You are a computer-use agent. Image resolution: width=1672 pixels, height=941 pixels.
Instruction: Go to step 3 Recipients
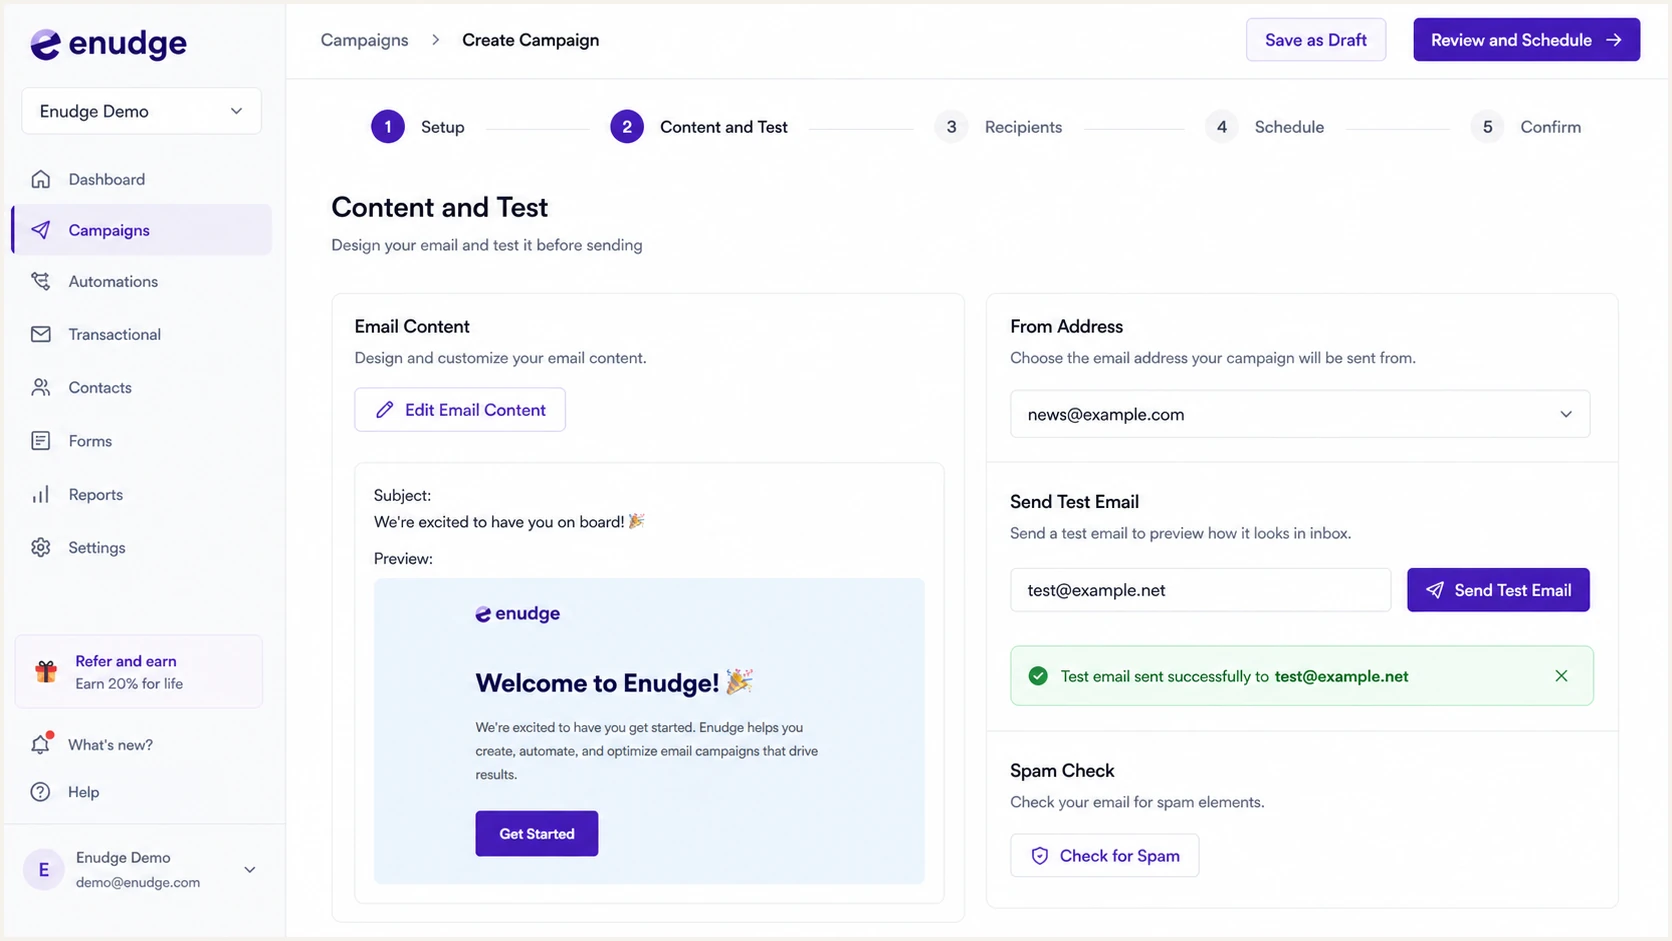(x=999, y=127)
